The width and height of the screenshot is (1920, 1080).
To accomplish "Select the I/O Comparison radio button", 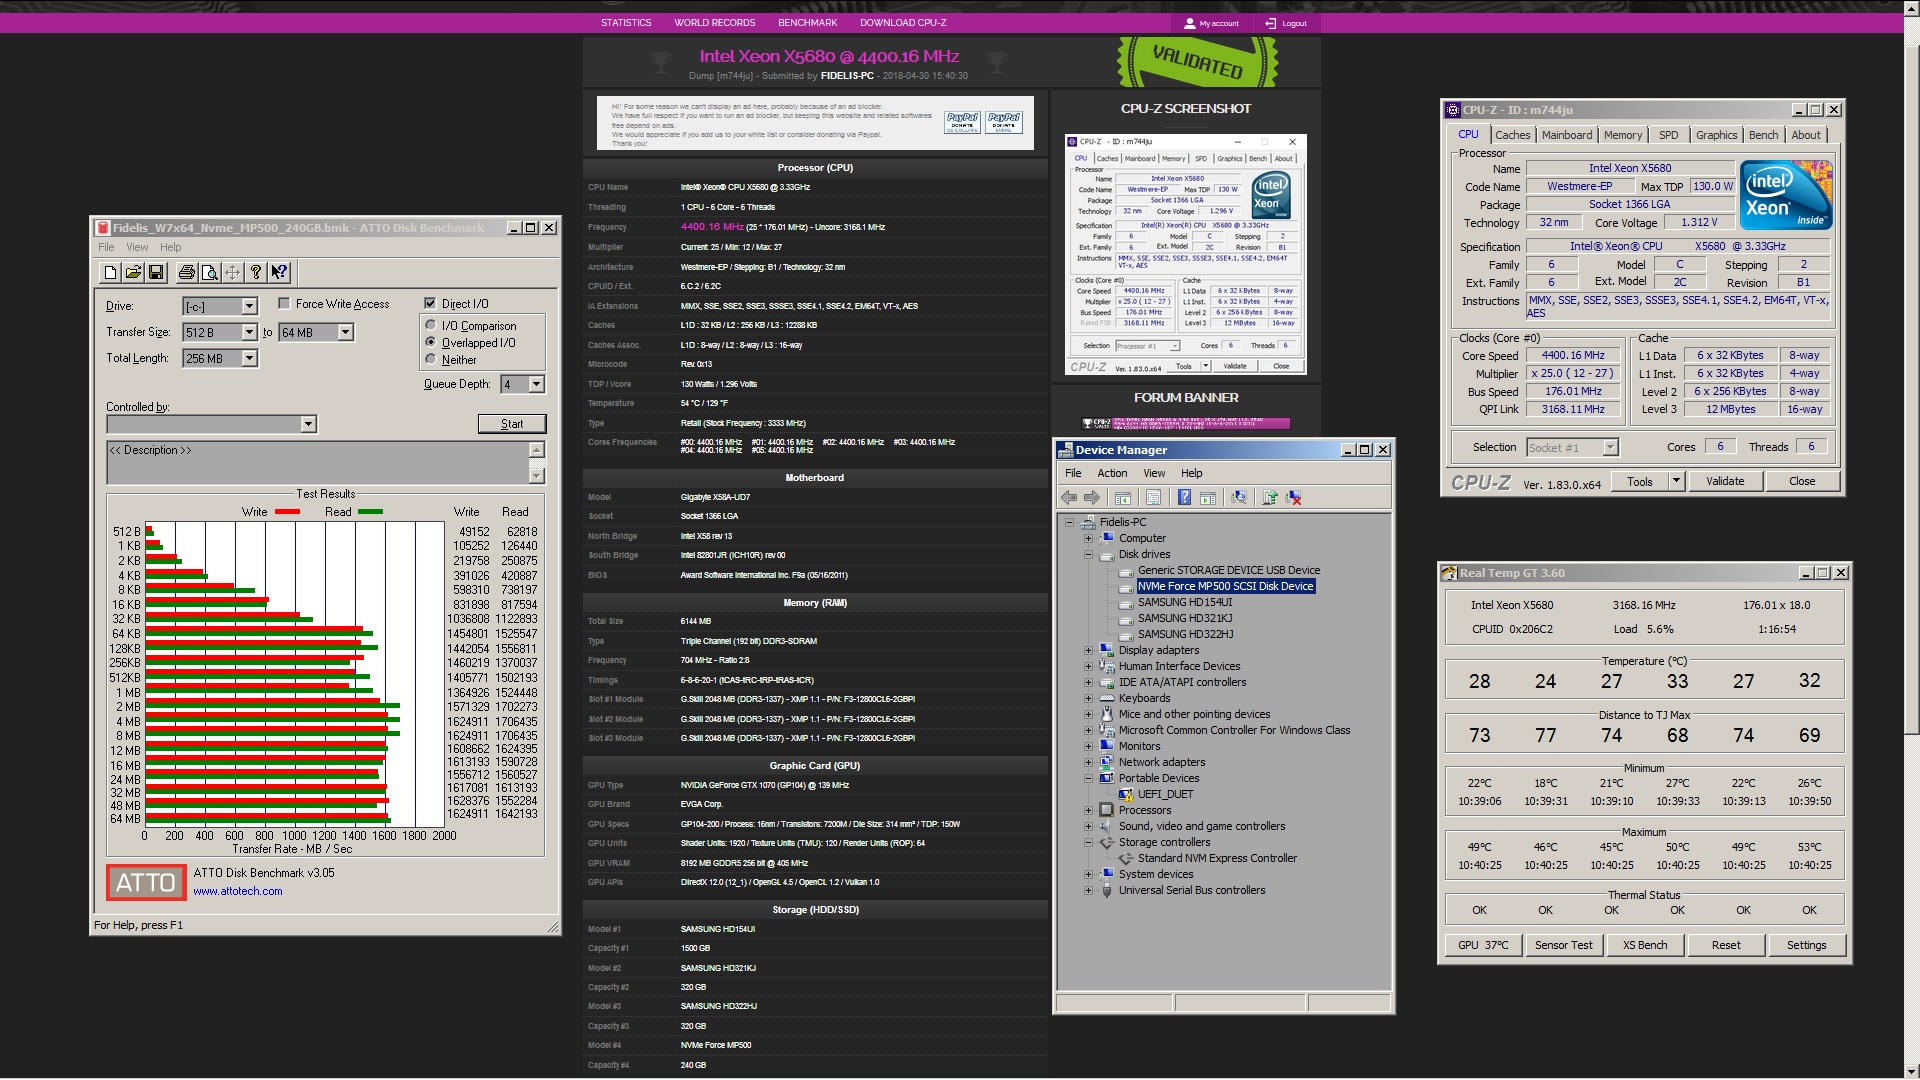I will [x=431, y=325].
